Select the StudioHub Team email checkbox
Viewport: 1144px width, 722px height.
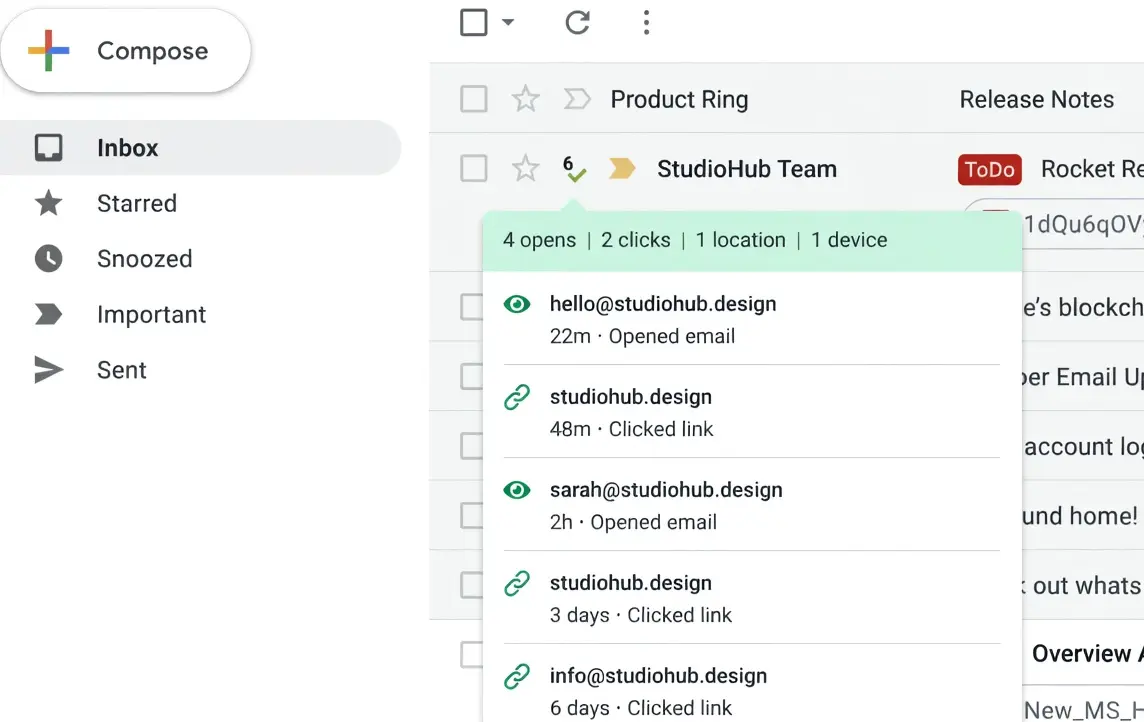[x=474, y=168]
